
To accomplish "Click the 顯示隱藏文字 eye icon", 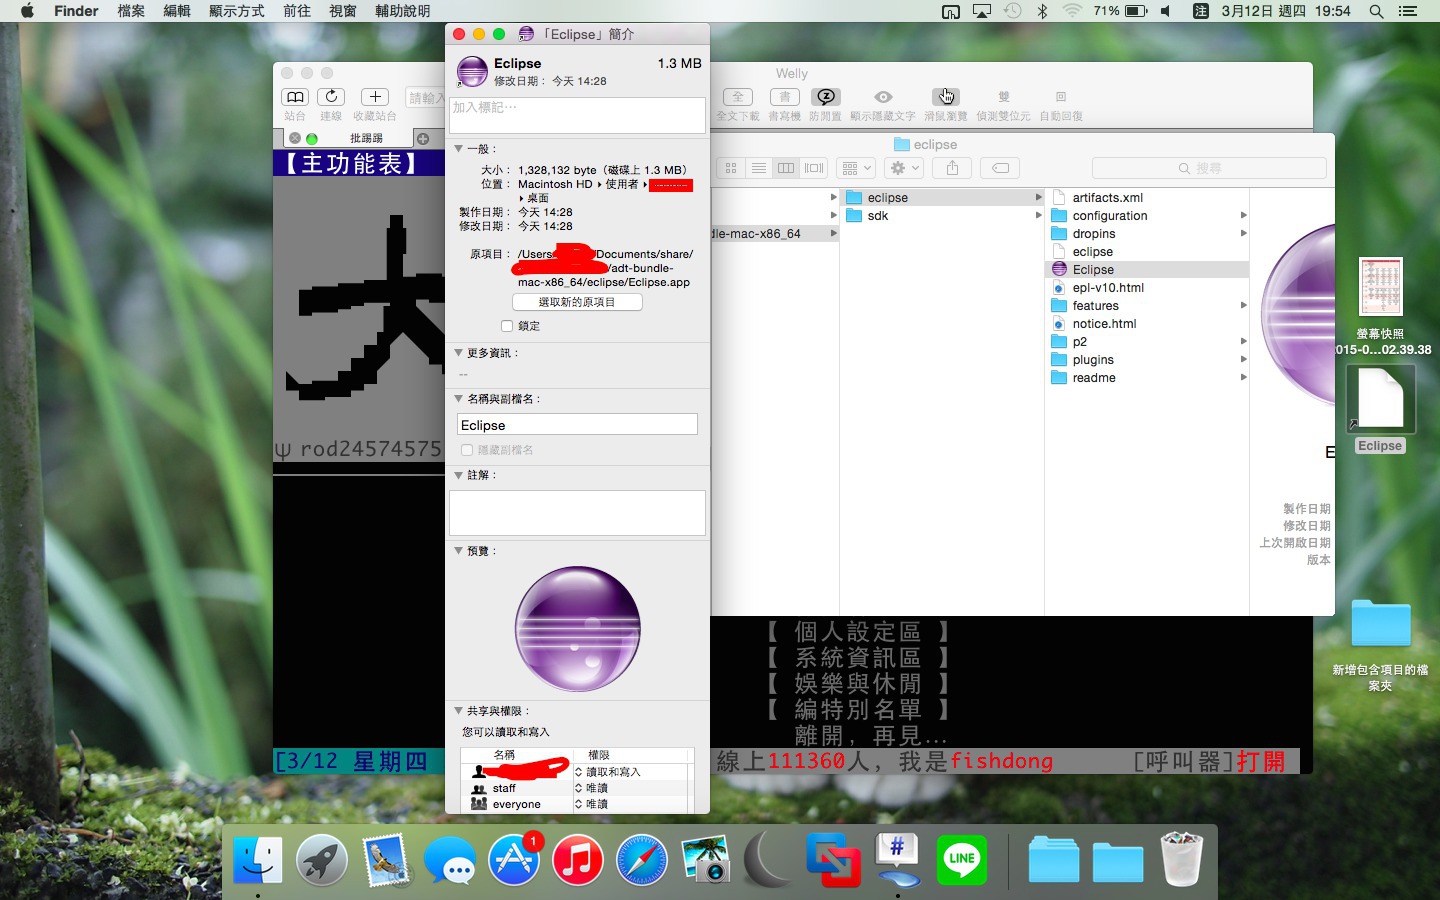I will tap(883, 97).
